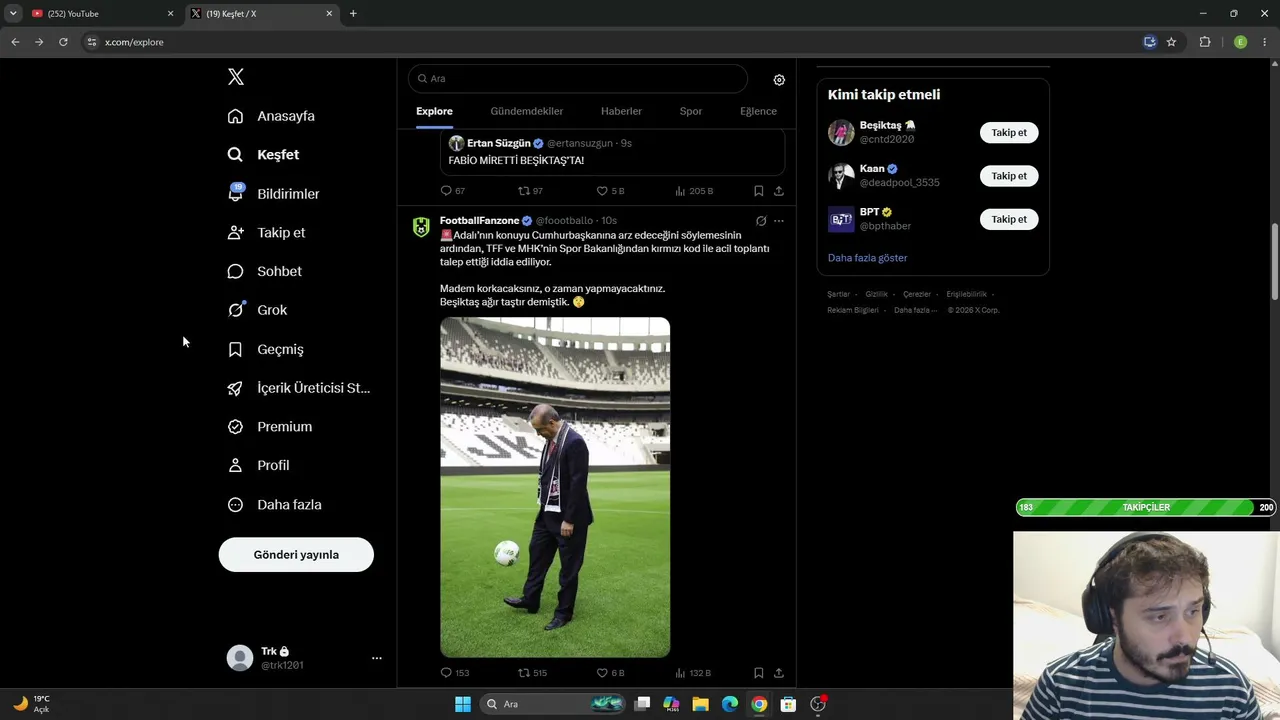Click Şartlar footer link

838,295
